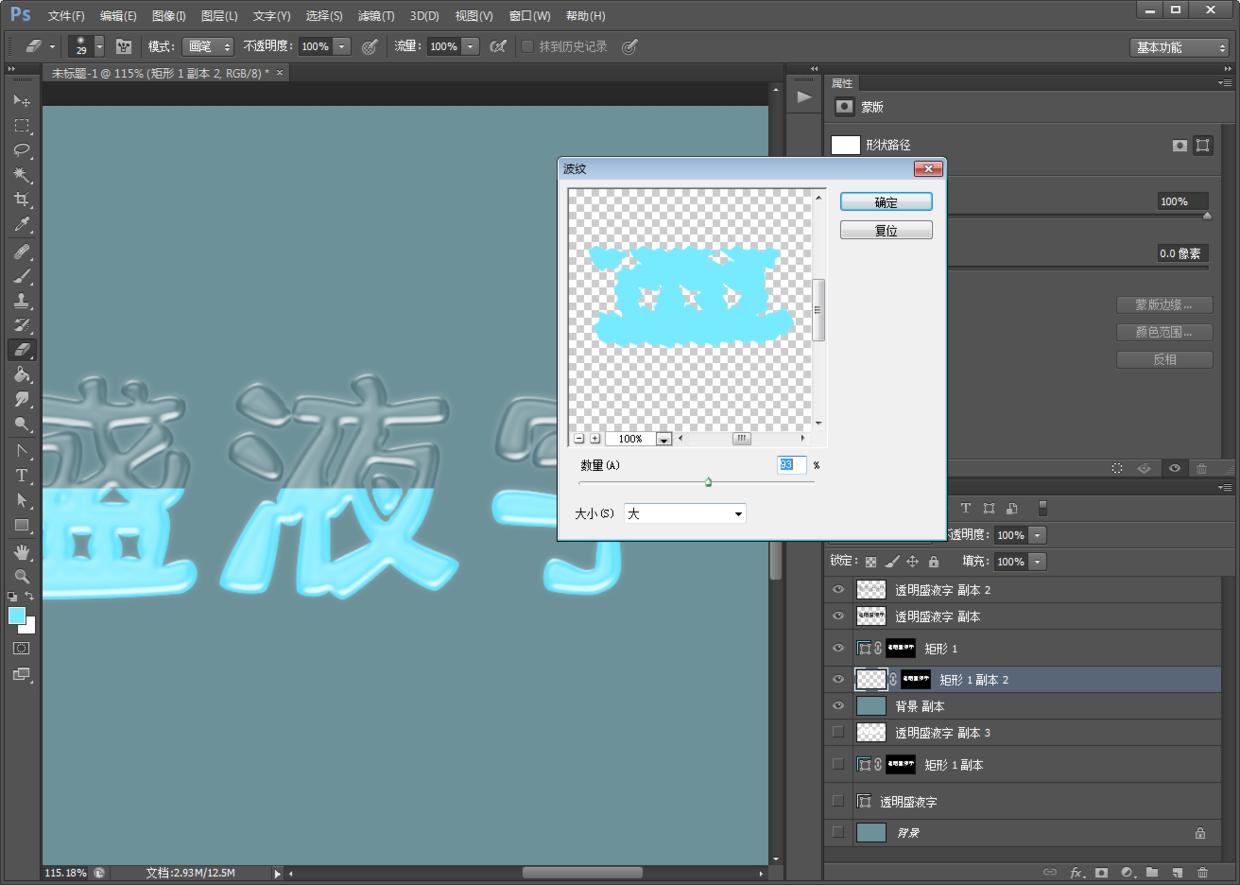The width and height of the screenshot is (1240, 885).
Task: Open the 大小 size dropdown
Action: pyautogui.click(x=685, y=513)
